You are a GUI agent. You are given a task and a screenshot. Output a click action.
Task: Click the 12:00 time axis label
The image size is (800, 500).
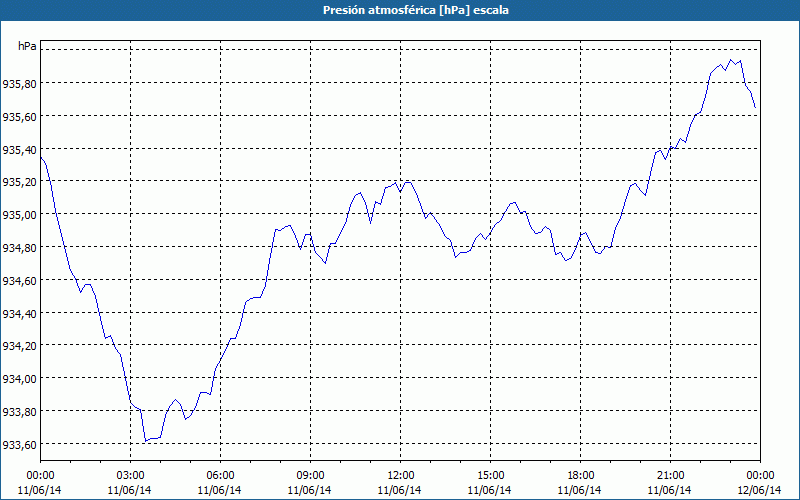(x=401, y=476)
